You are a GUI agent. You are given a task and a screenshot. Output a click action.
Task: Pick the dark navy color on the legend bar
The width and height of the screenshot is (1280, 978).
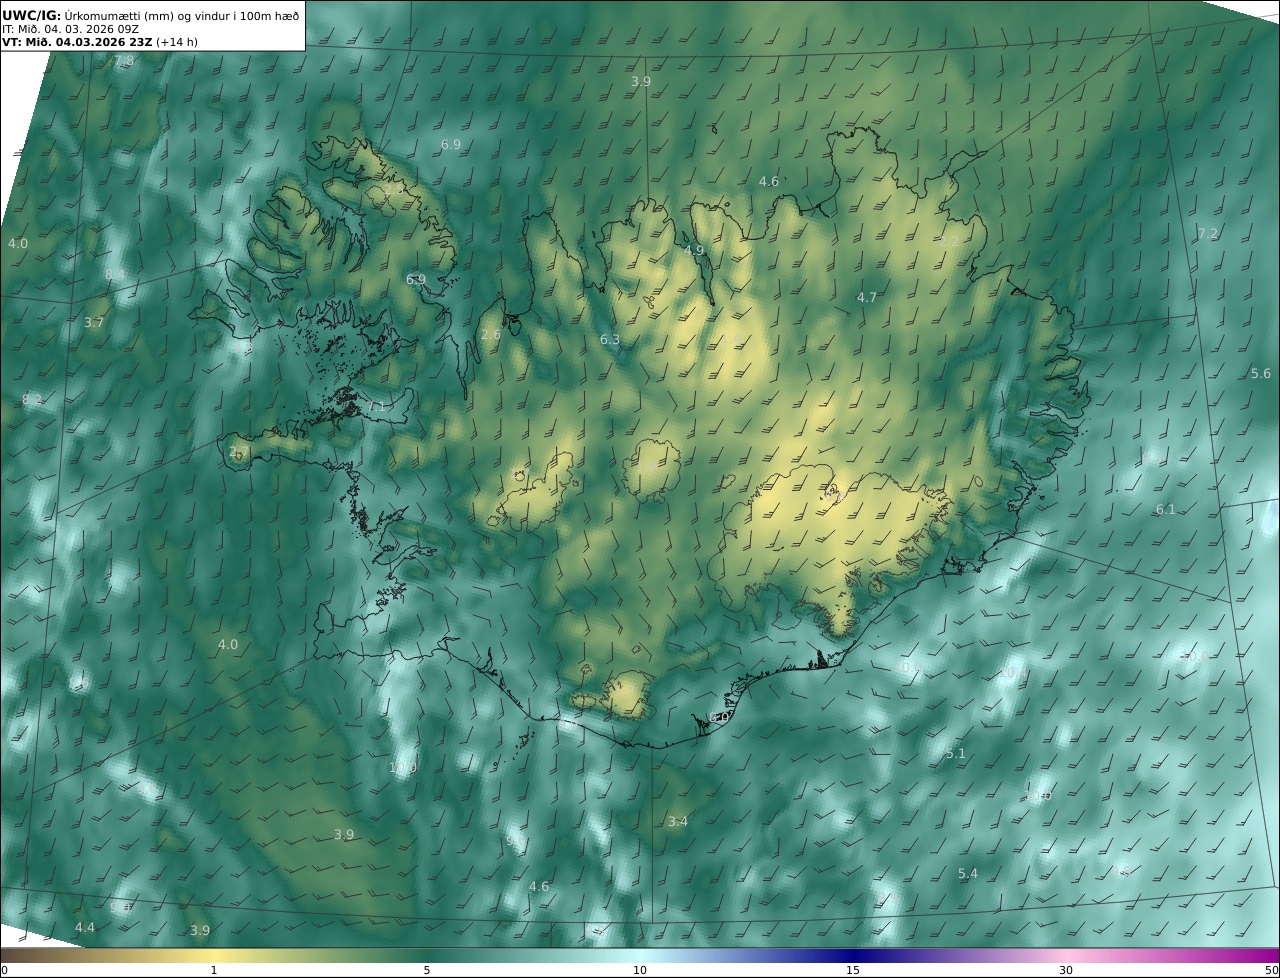tap(853, 955)
